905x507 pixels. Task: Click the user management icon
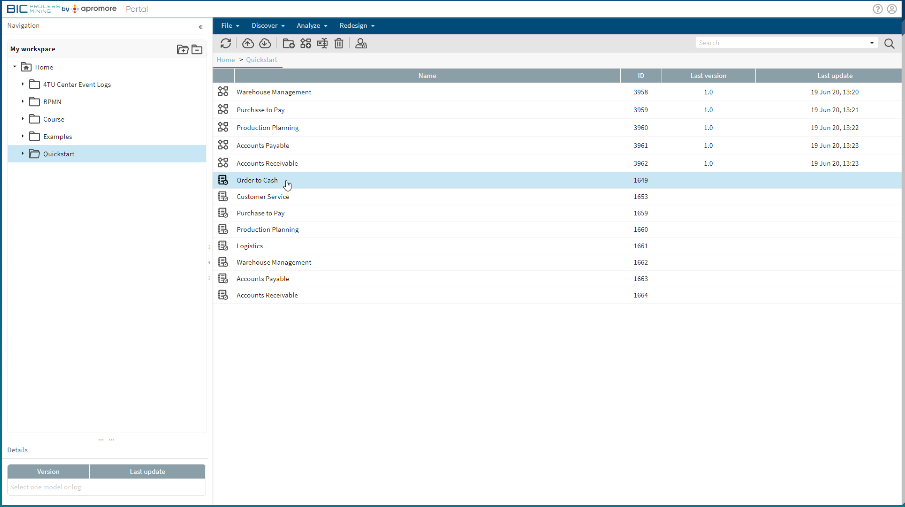pyautogui.click(x=361, y=44)
